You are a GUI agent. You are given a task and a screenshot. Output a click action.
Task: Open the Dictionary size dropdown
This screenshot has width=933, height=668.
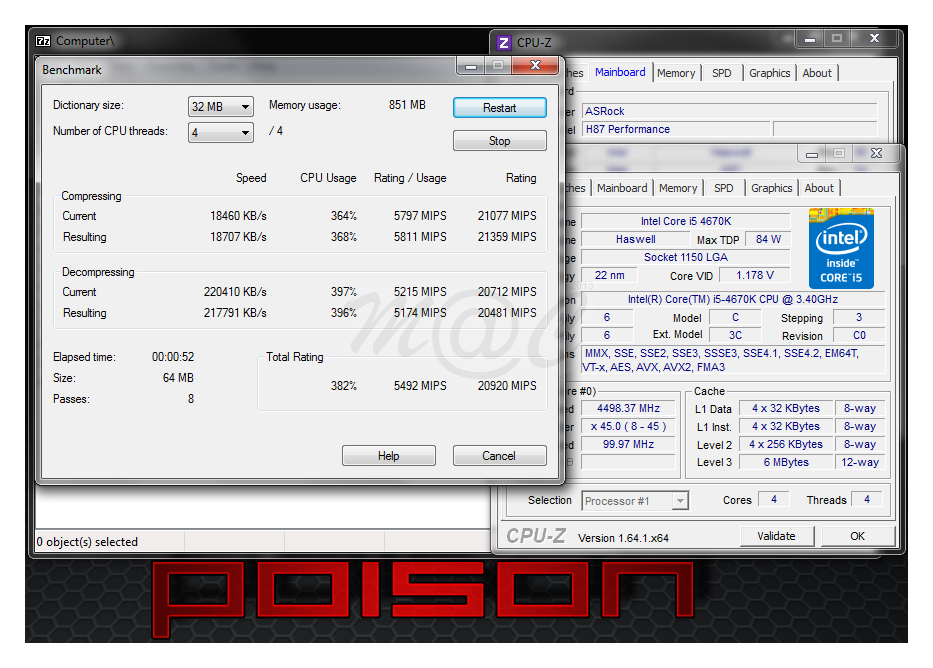(220, 107)
